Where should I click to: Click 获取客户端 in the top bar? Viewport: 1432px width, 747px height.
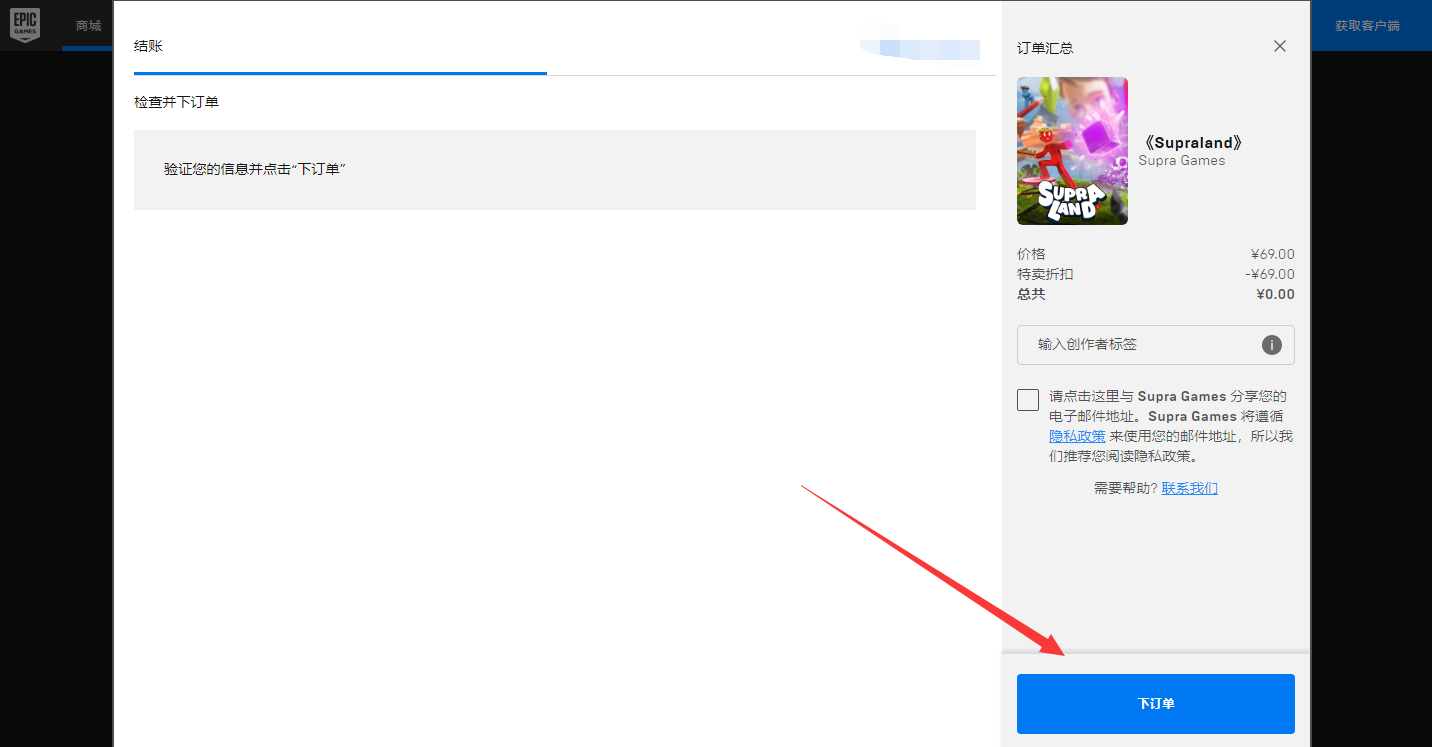[x=1367, y=25]
